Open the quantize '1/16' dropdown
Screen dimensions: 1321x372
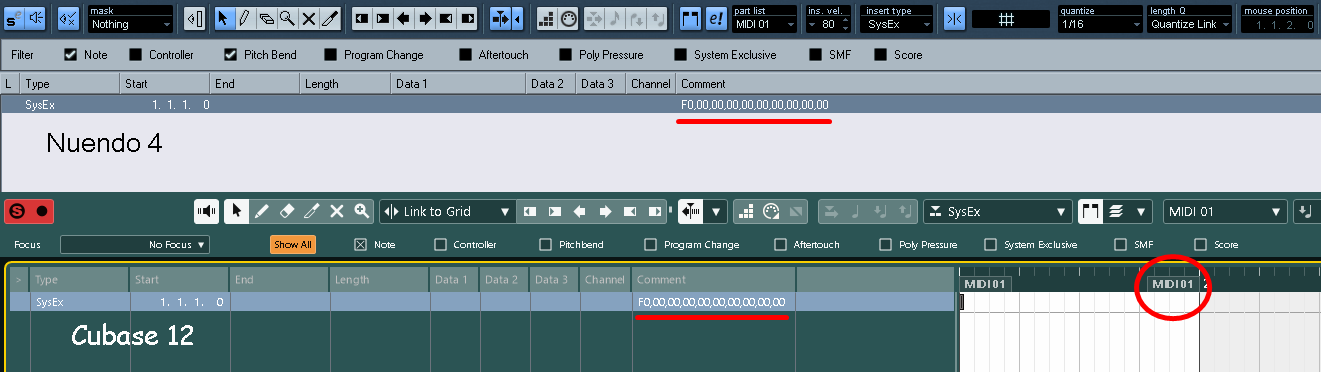click(x=1100, y=23)
